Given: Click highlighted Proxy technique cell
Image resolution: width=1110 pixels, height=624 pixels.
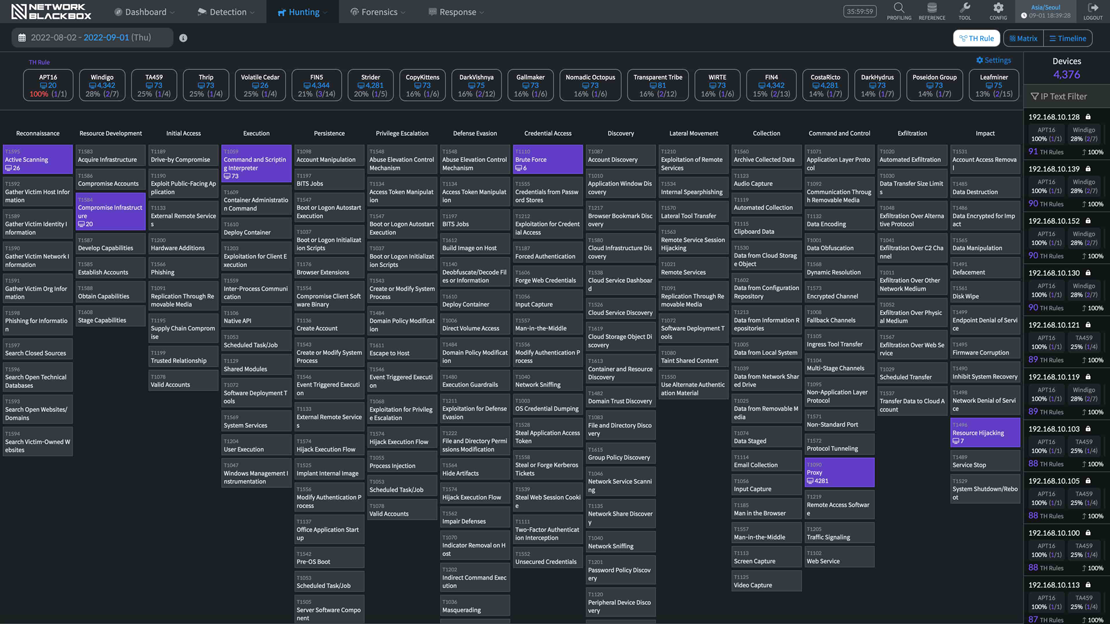Looking at the screenshot, I should pyautogui.click(x=839, y=472).
